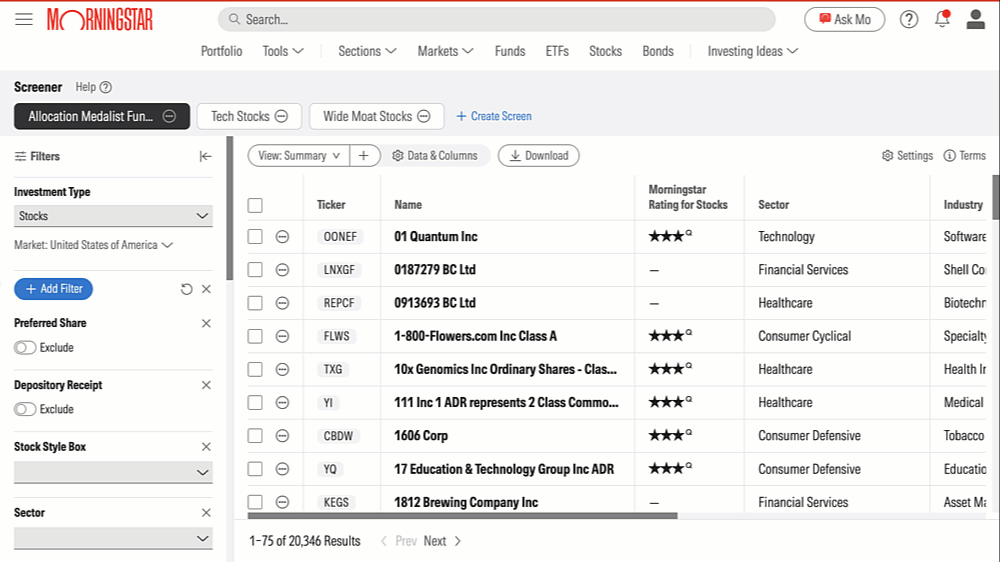Remove YI row using minus icon
The width and height of the screenshot is (1000, 562).
pos(282,403)
